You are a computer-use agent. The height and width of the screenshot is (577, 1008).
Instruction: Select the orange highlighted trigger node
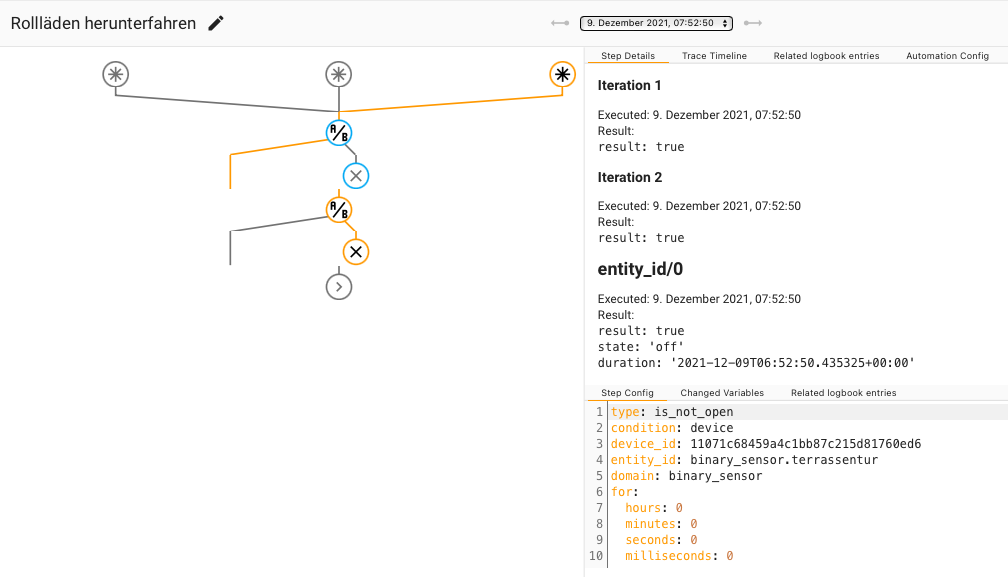coord(563,74)
